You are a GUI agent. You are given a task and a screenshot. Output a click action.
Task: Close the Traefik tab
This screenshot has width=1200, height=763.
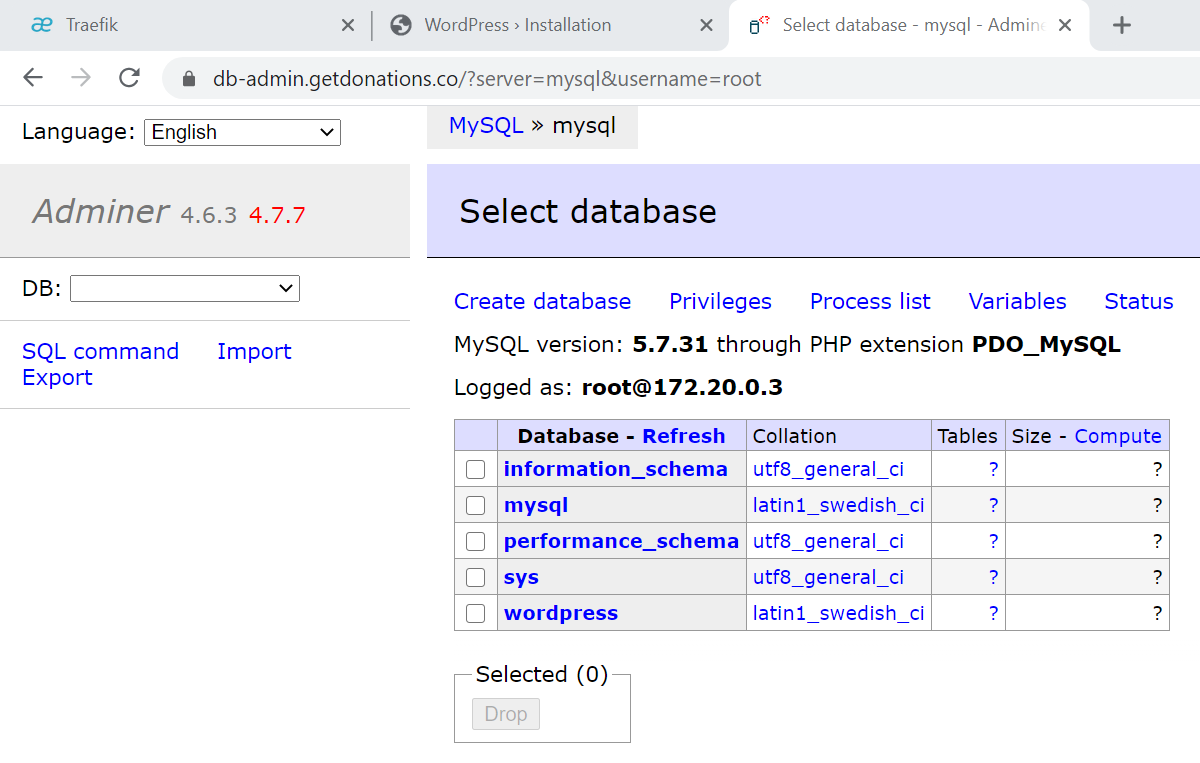pos(347,26)
